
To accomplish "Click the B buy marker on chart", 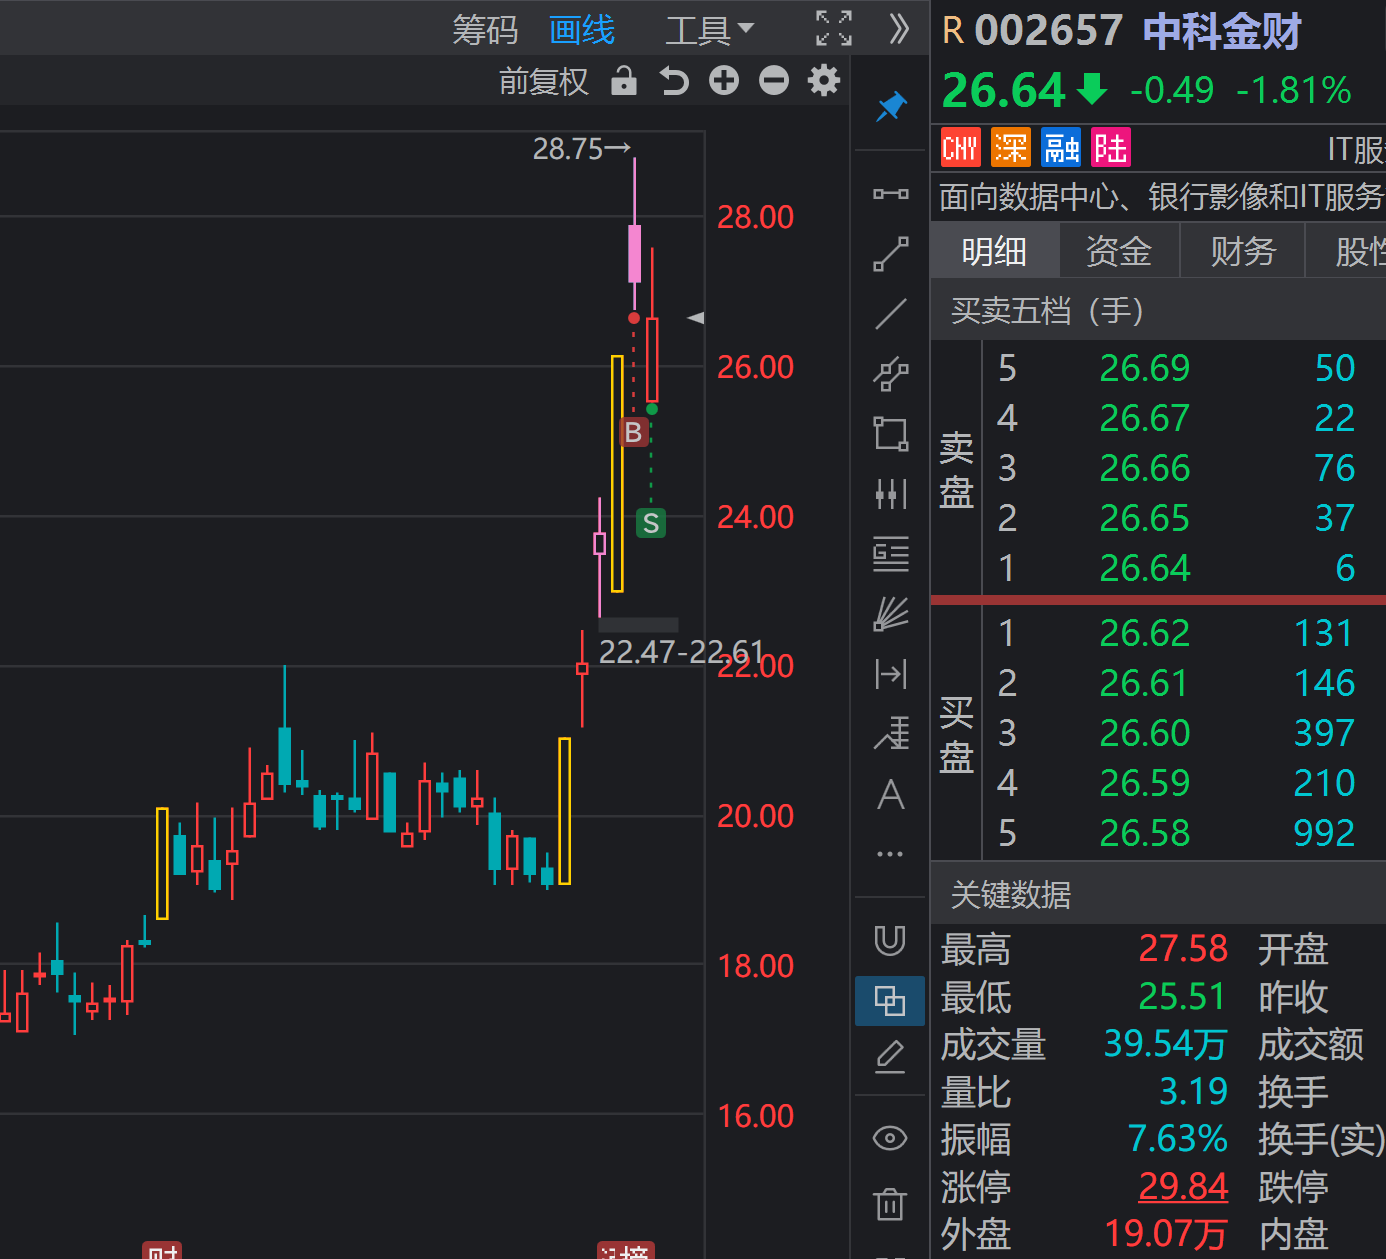I will pyautogui.click(x=633, y=432).
